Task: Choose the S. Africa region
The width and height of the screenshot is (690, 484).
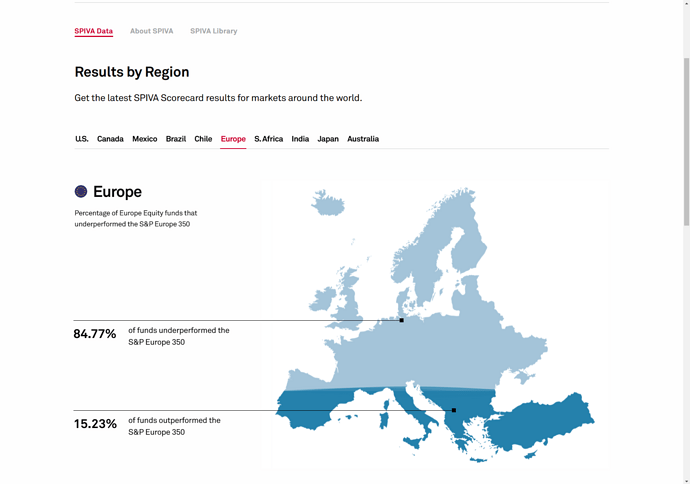Action: point(268,139)
